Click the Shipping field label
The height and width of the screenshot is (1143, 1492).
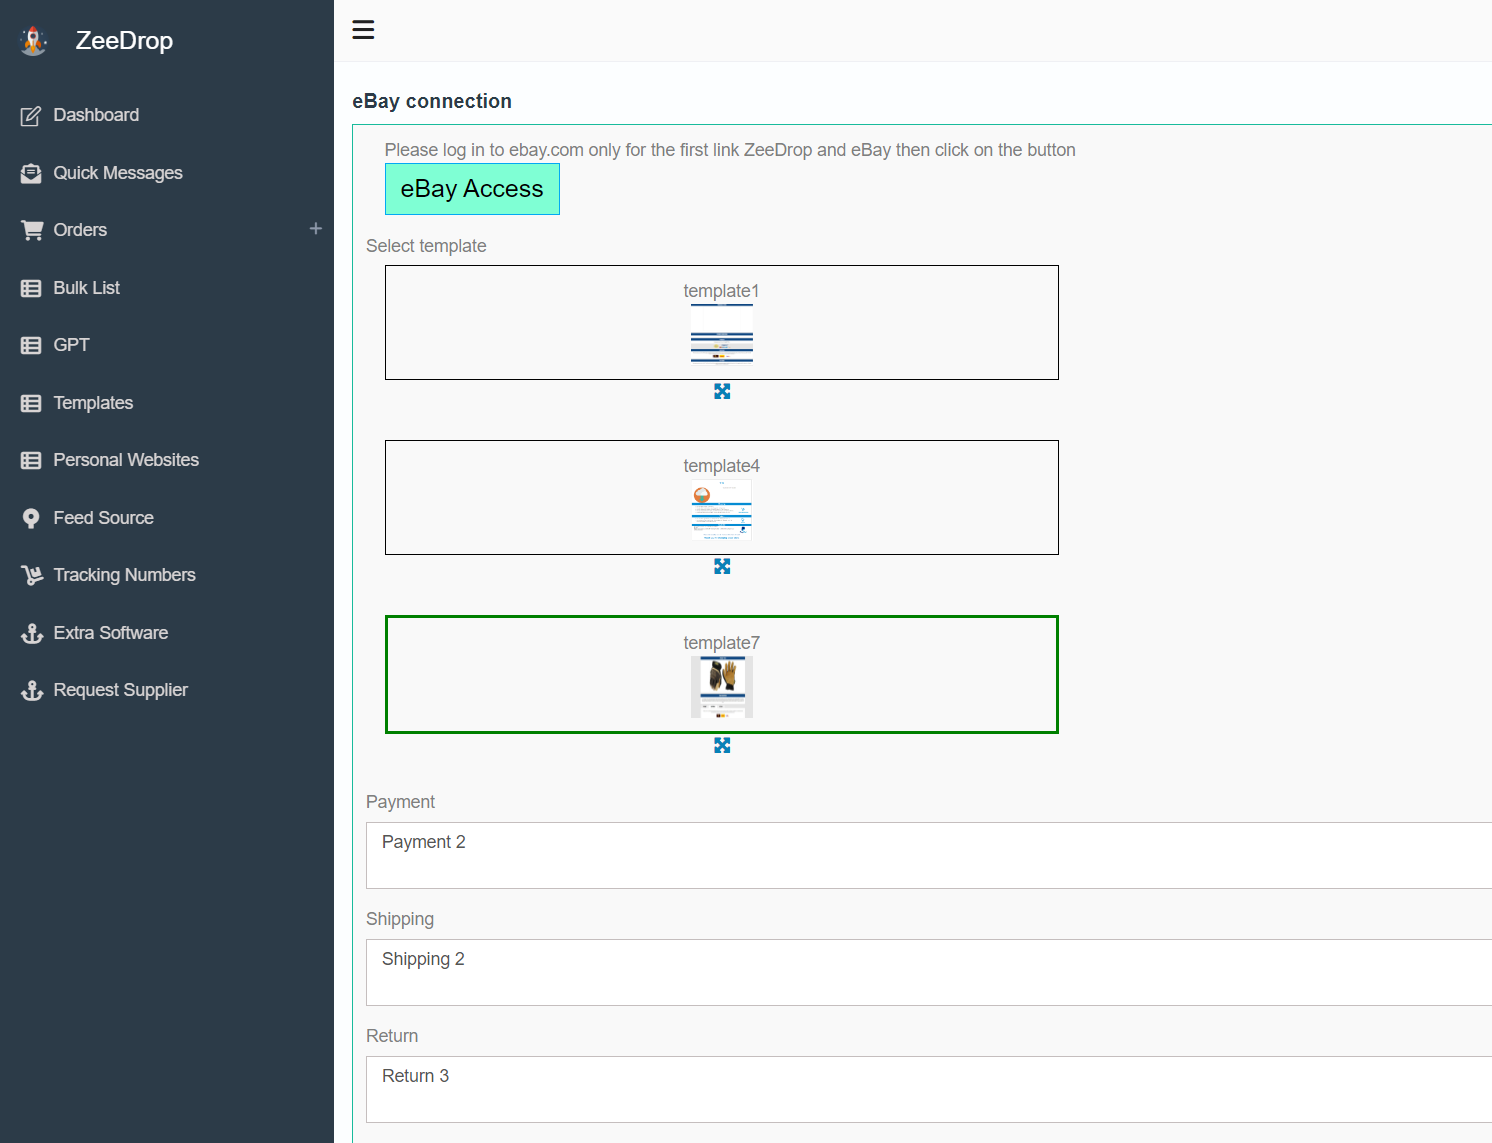coord(400,919)
